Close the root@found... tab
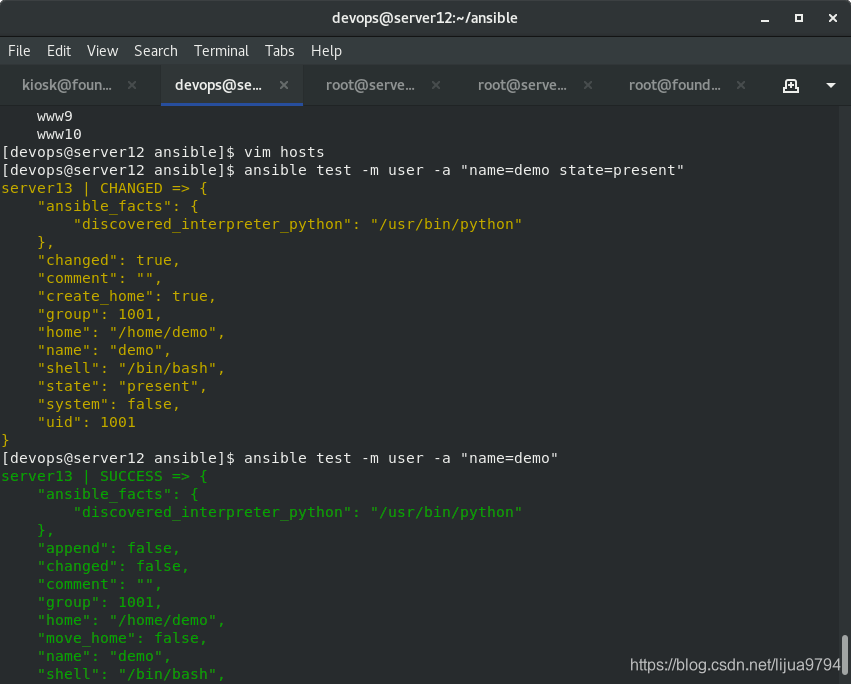851x684 pixels. [741, 85]
